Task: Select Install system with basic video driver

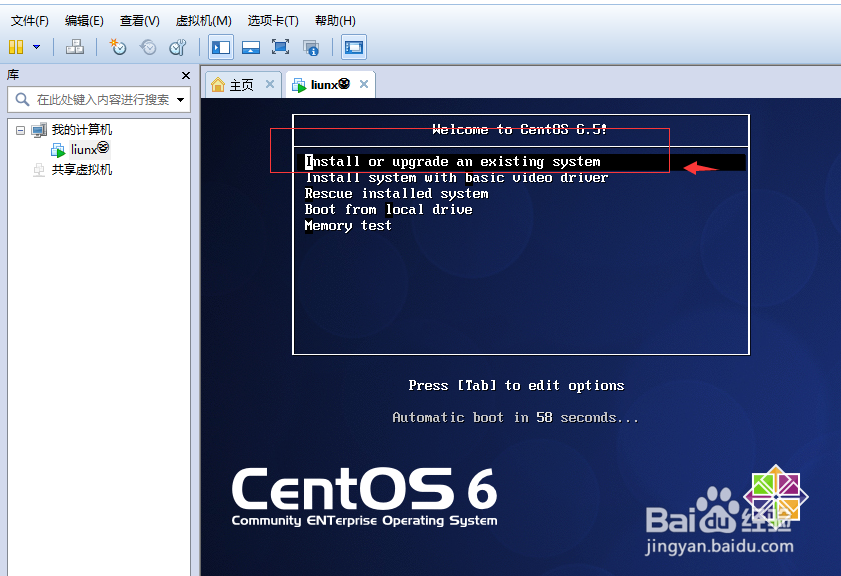Action: 456,178
